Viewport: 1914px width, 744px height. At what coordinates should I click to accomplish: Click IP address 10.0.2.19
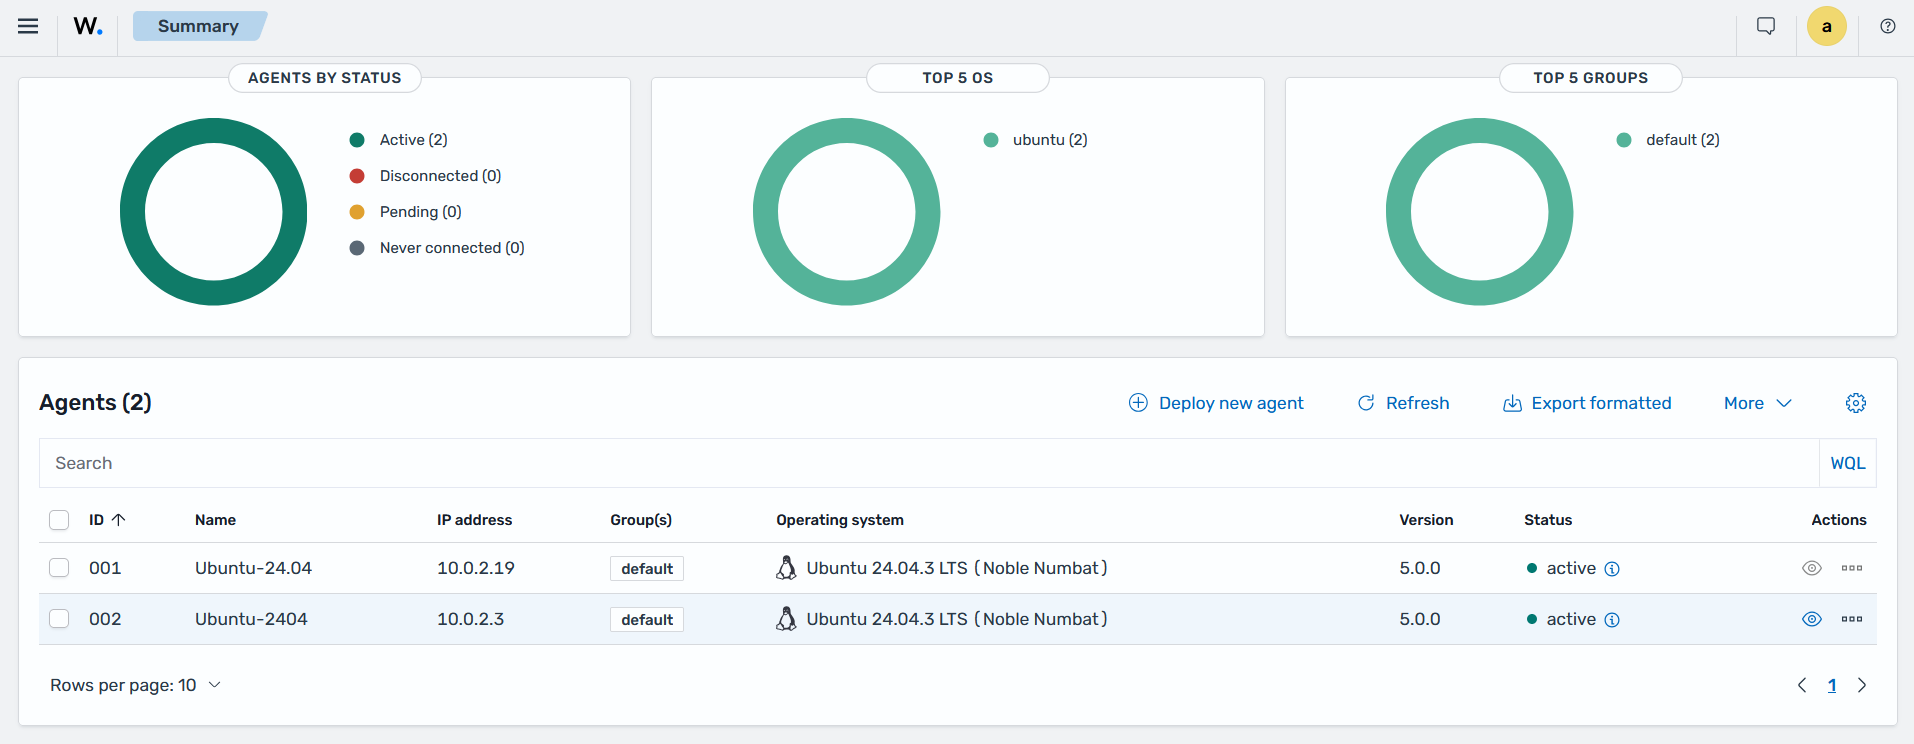pyautogui.click(x=476, y=568)
